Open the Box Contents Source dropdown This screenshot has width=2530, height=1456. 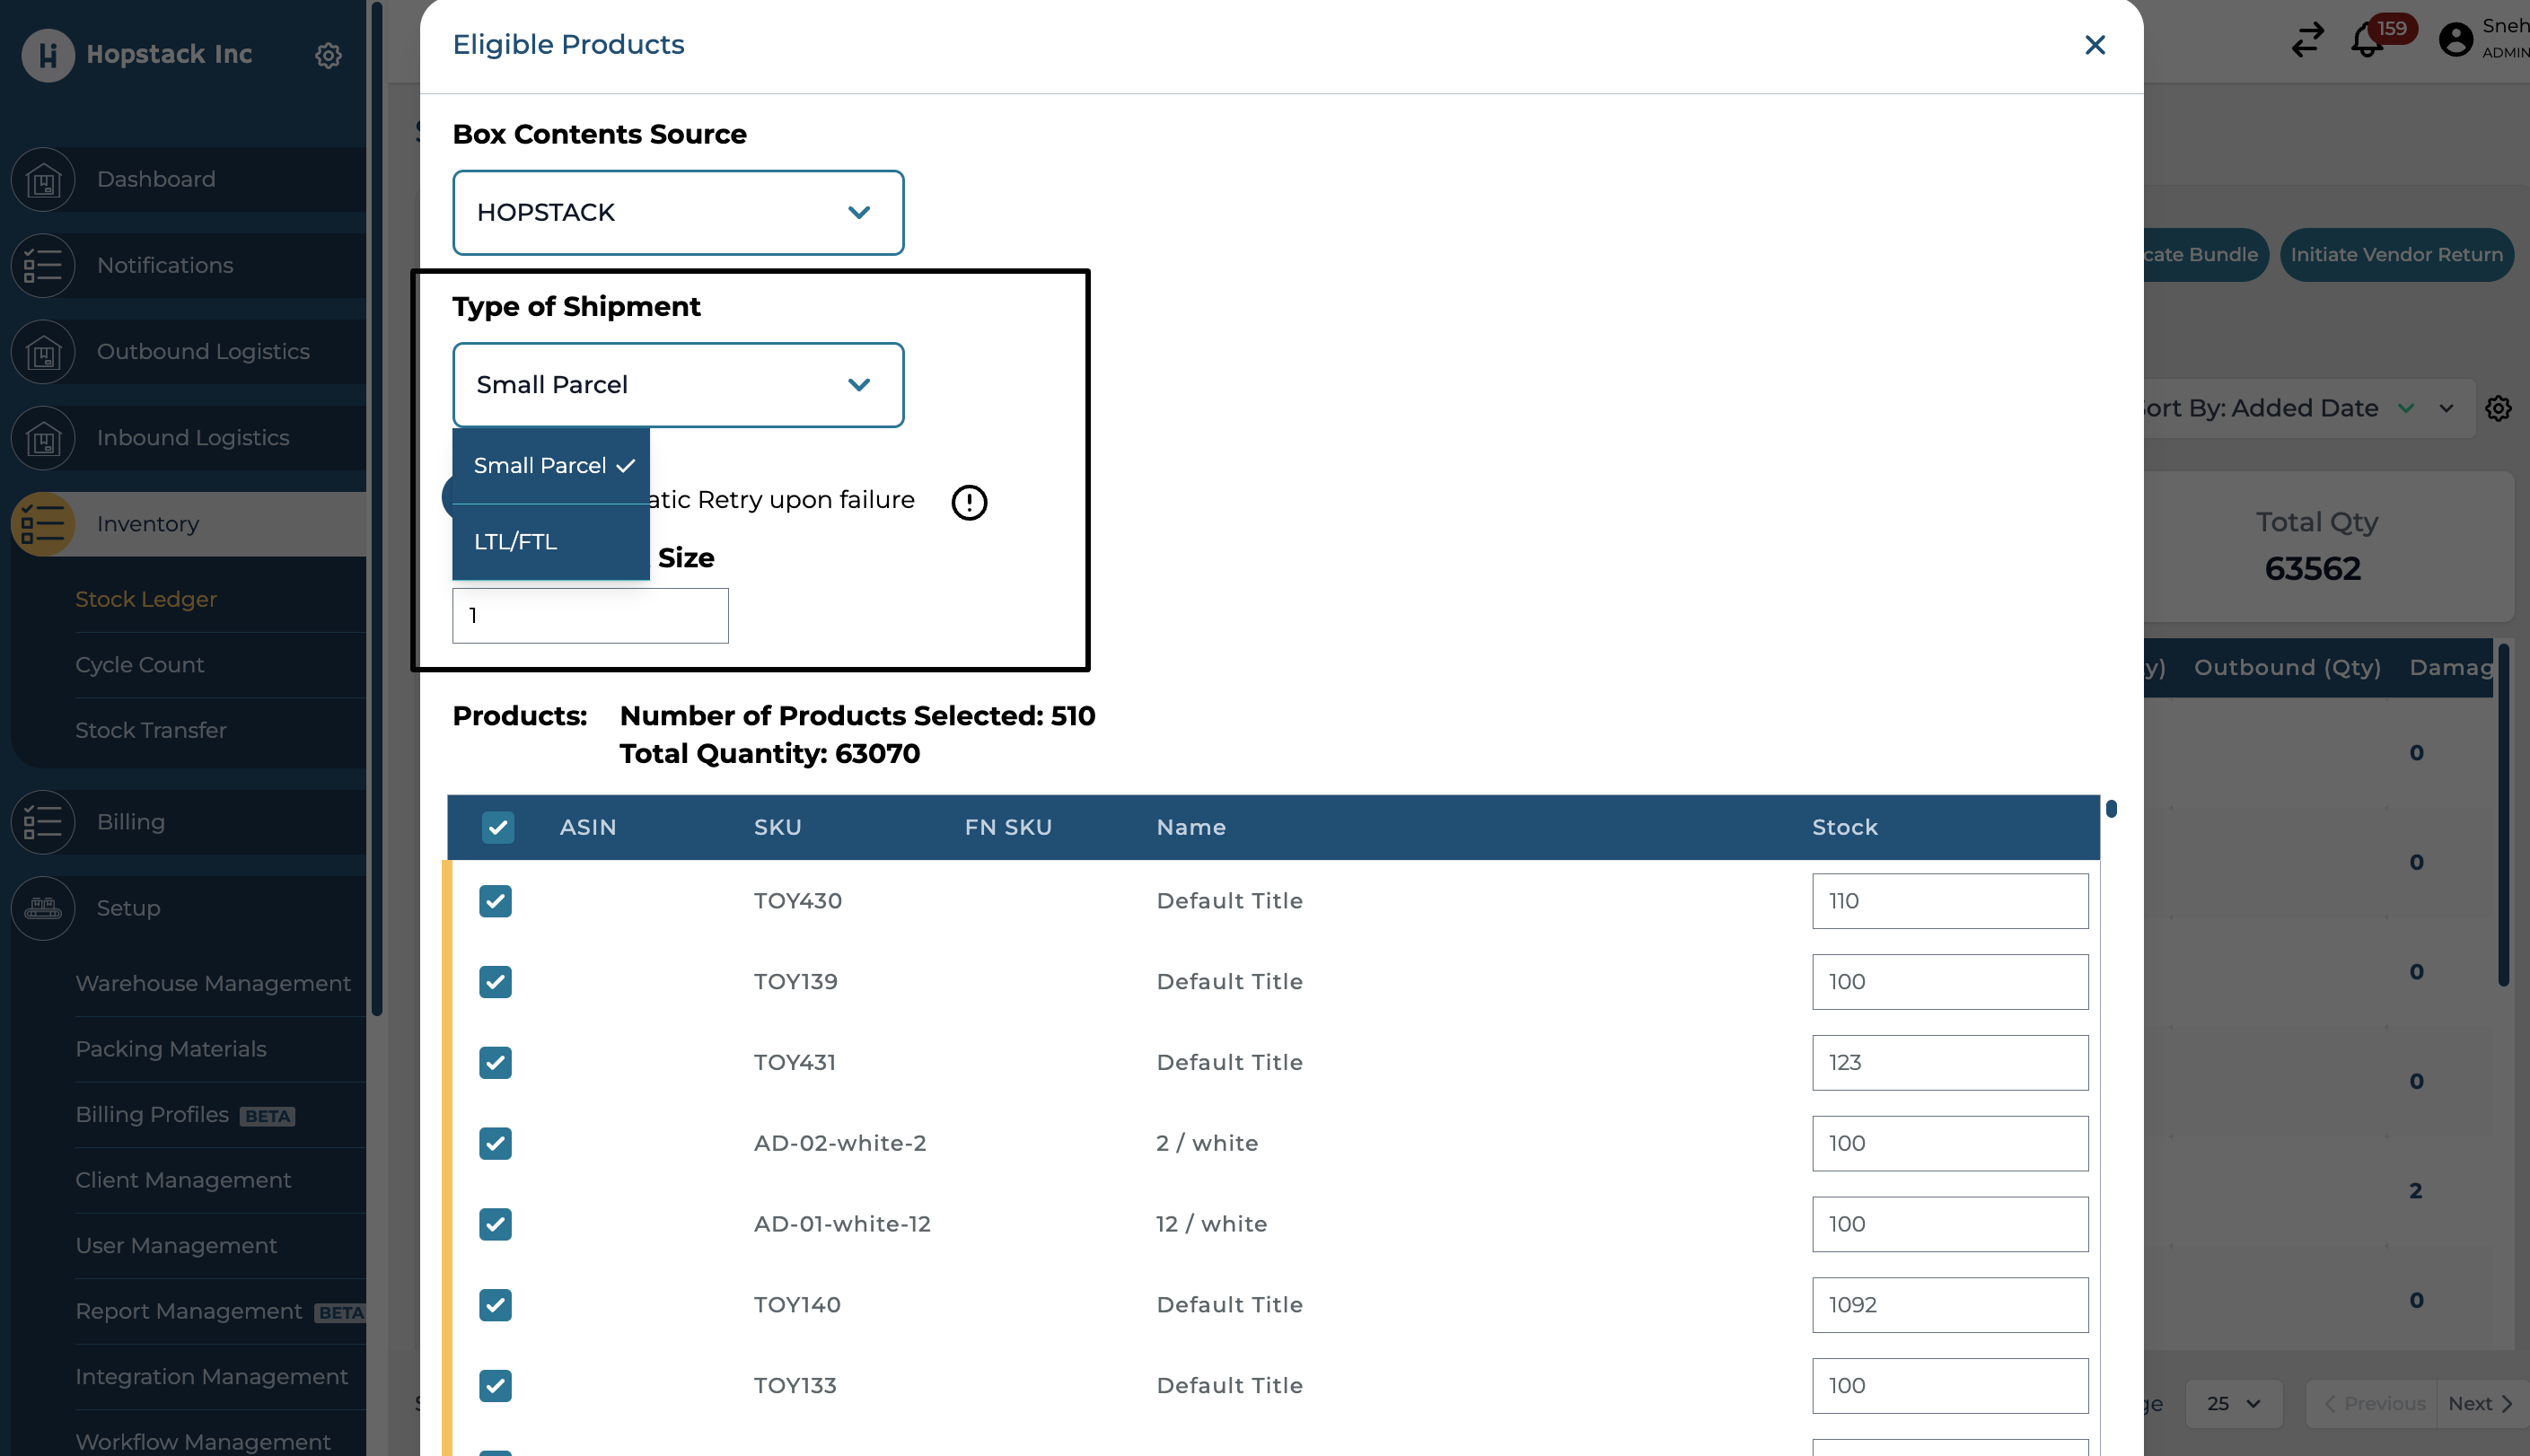(678, 213)
